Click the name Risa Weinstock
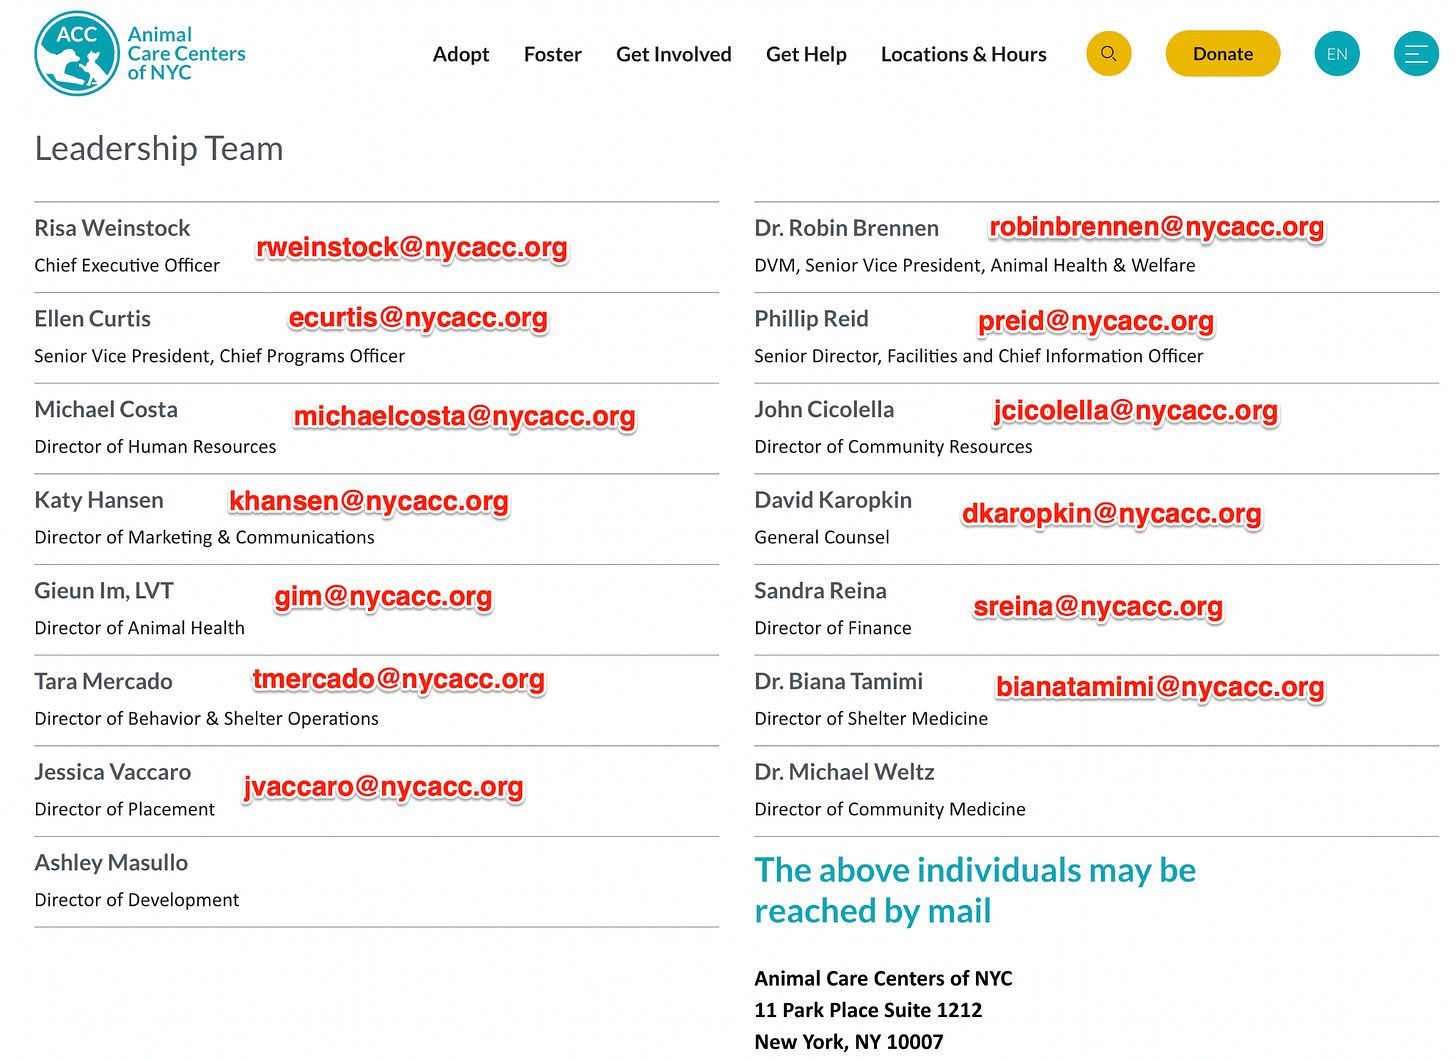Viewport: 1456px width, 1059px height. tap(112, 228)
